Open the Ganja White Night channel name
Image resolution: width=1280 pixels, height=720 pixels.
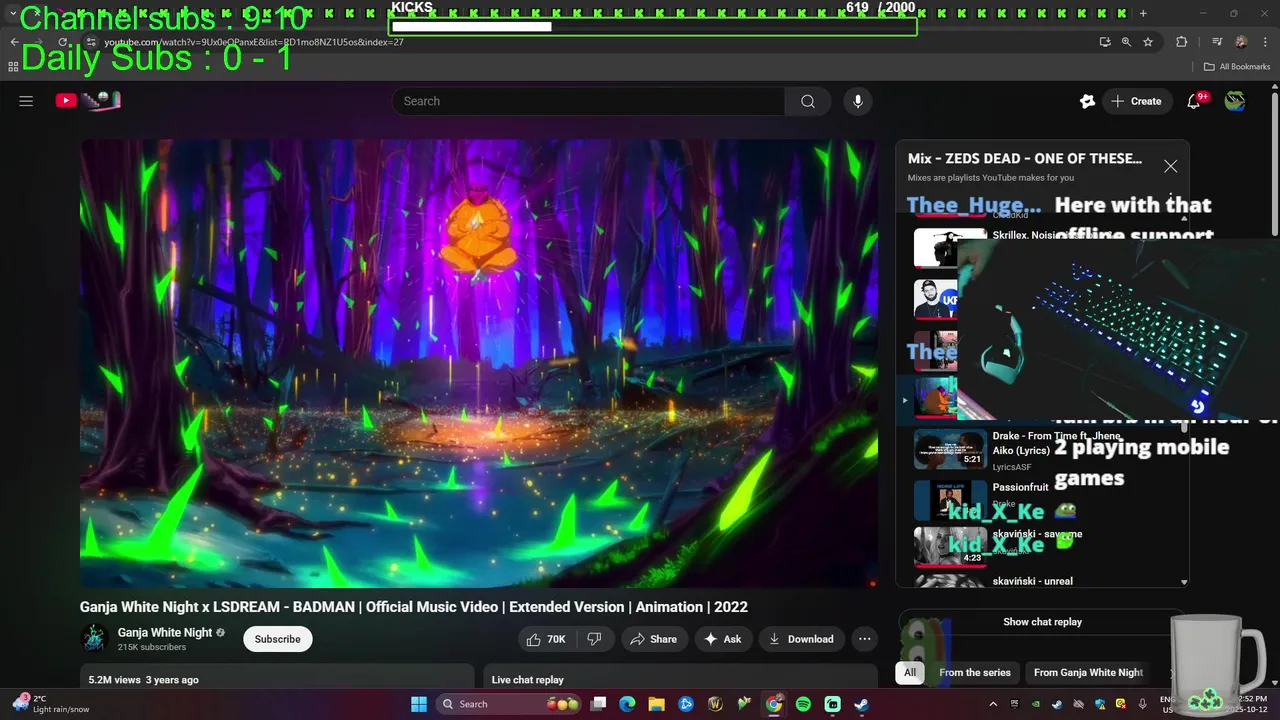165,632
